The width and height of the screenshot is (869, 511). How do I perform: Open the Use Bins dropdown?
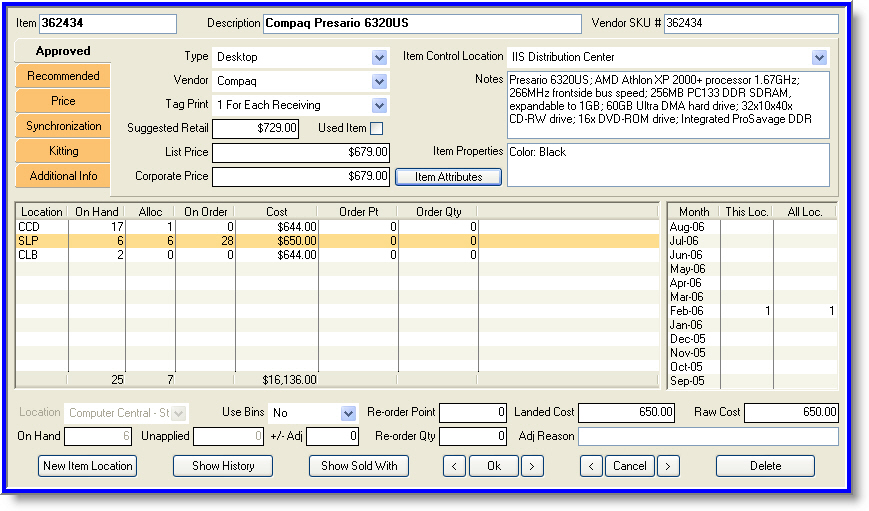click(348, 413)
